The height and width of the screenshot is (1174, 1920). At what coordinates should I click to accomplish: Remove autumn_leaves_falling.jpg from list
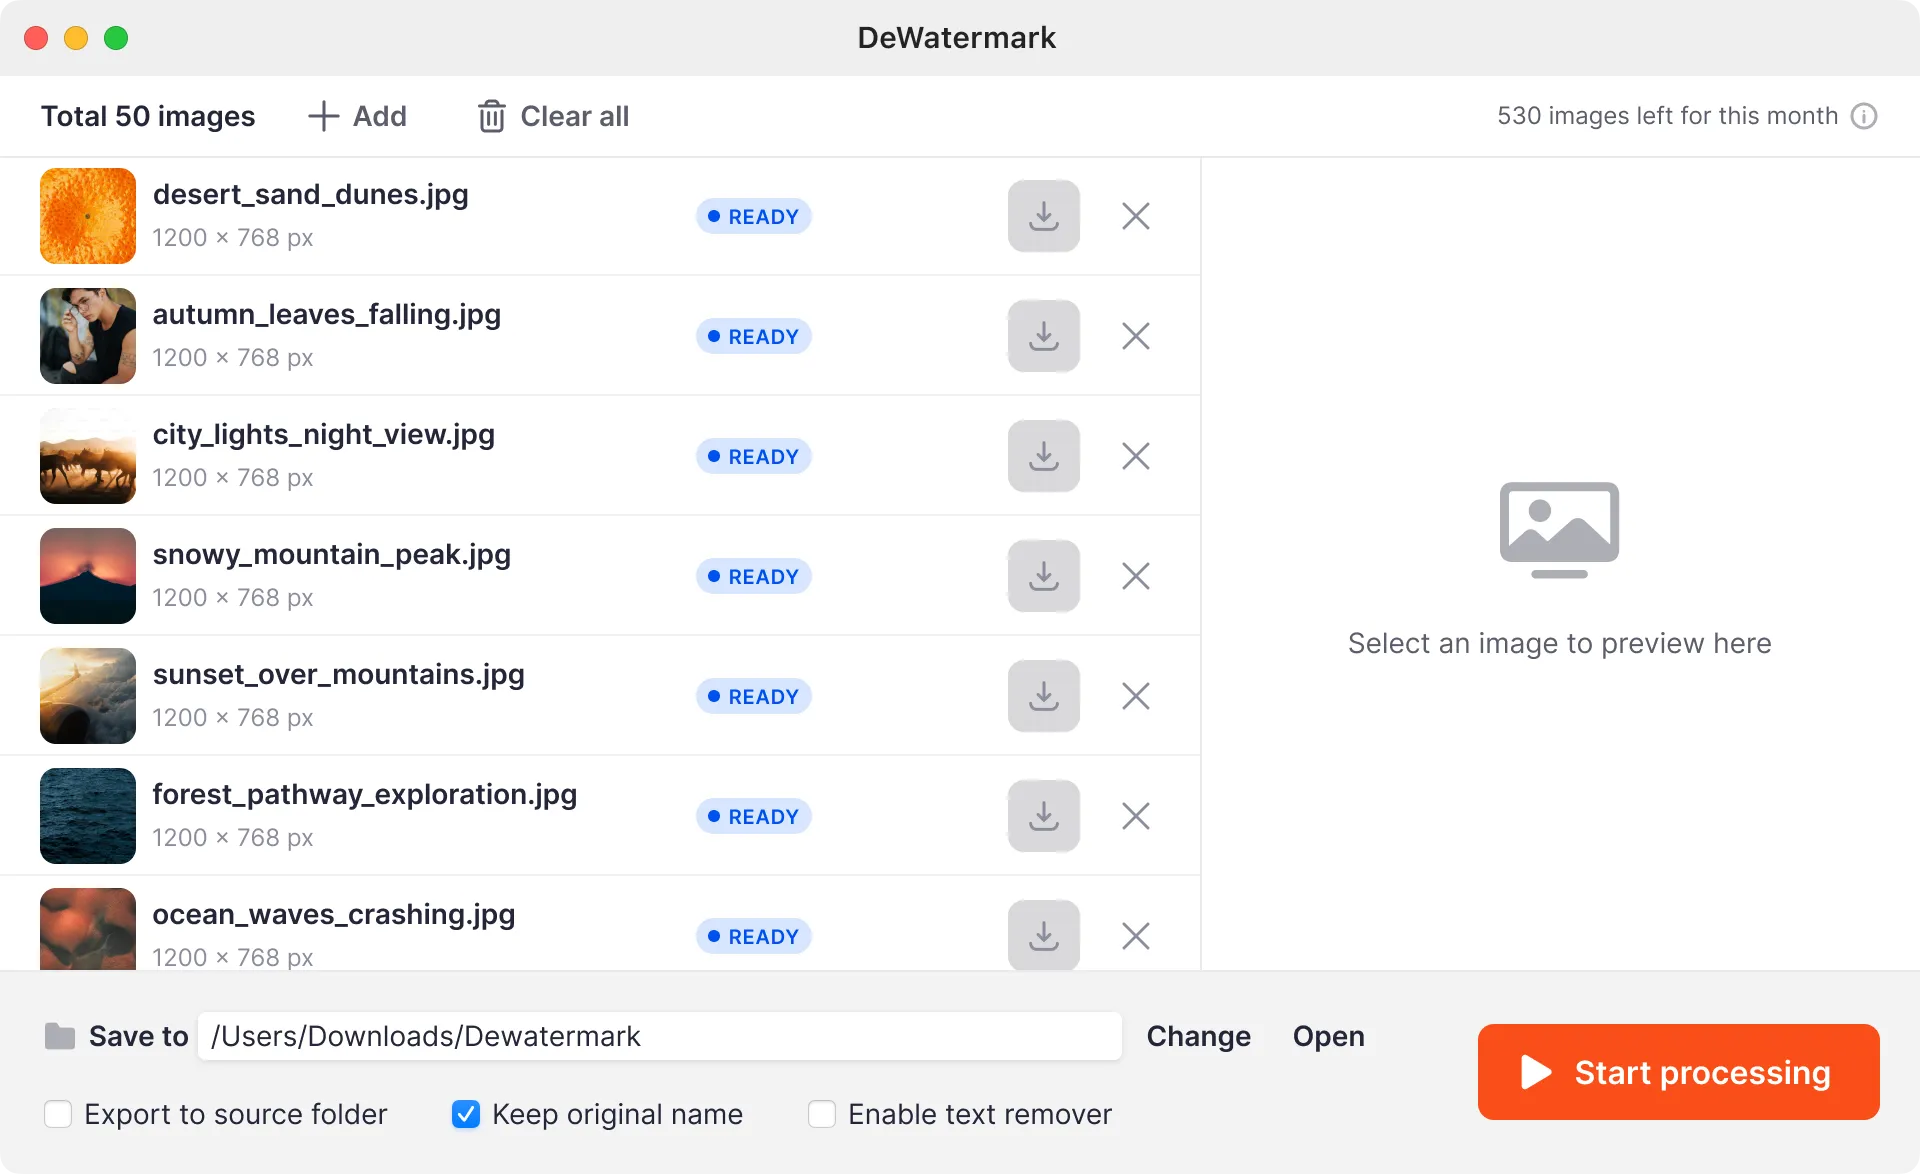click(1136, 336)
